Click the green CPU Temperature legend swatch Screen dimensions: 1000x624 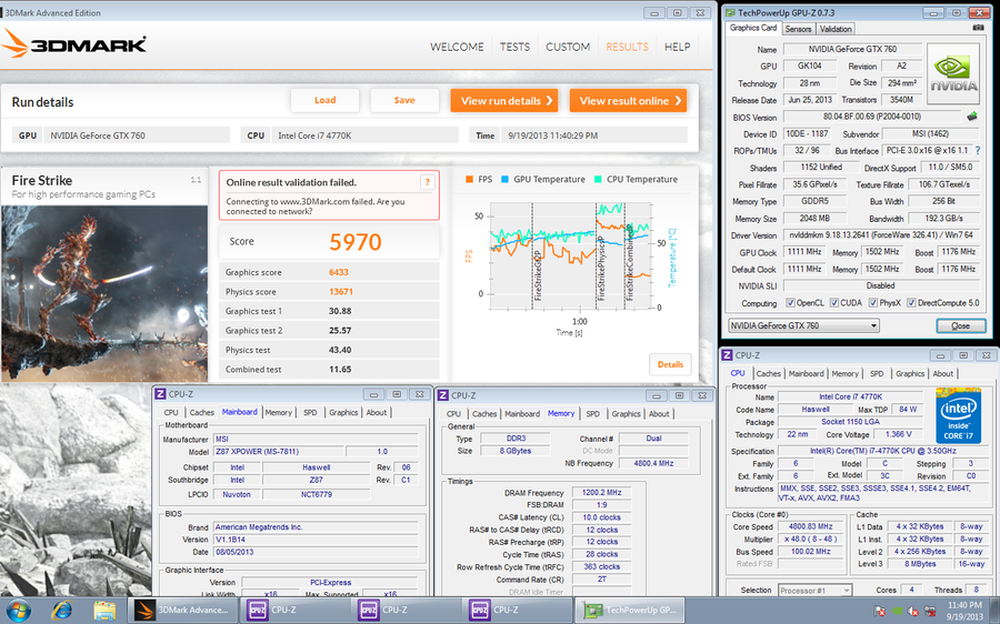(x=598, y=180)
